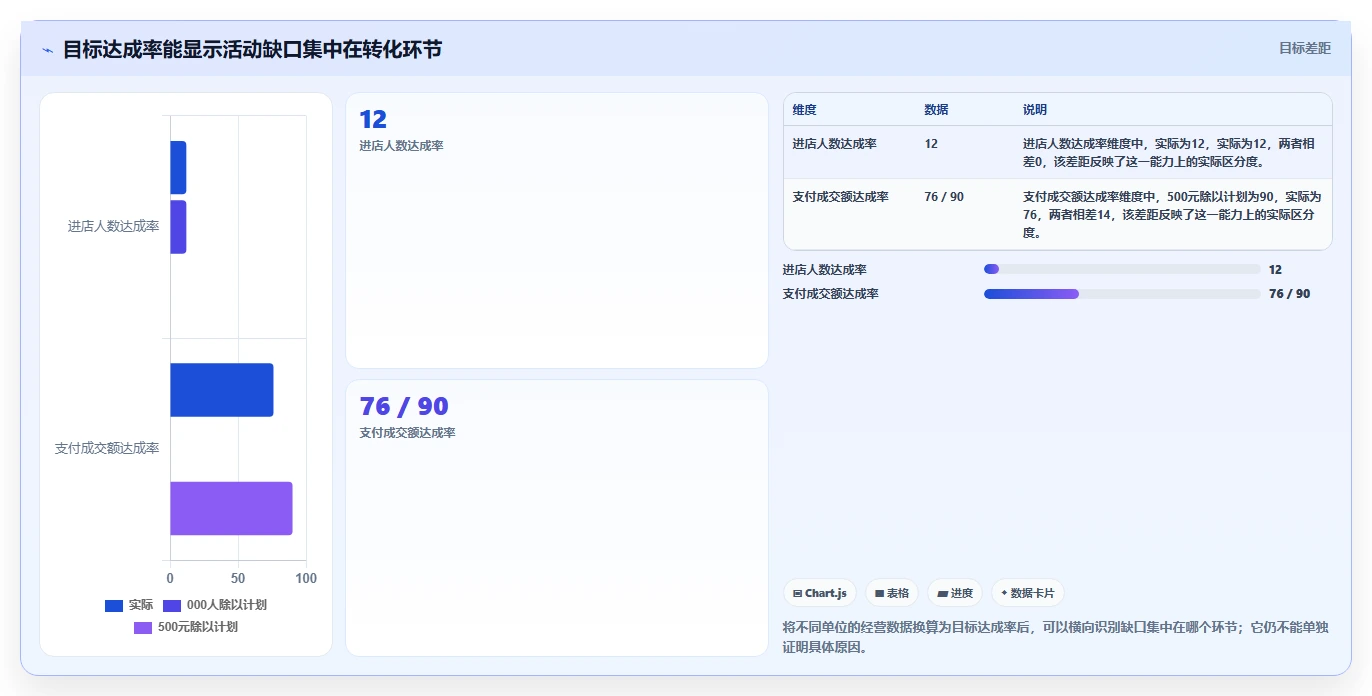Screen dimensions: 1372x696
Task: Click the 000人除以计划 bar for 进店人数达成率
Action: click(178, 227)
